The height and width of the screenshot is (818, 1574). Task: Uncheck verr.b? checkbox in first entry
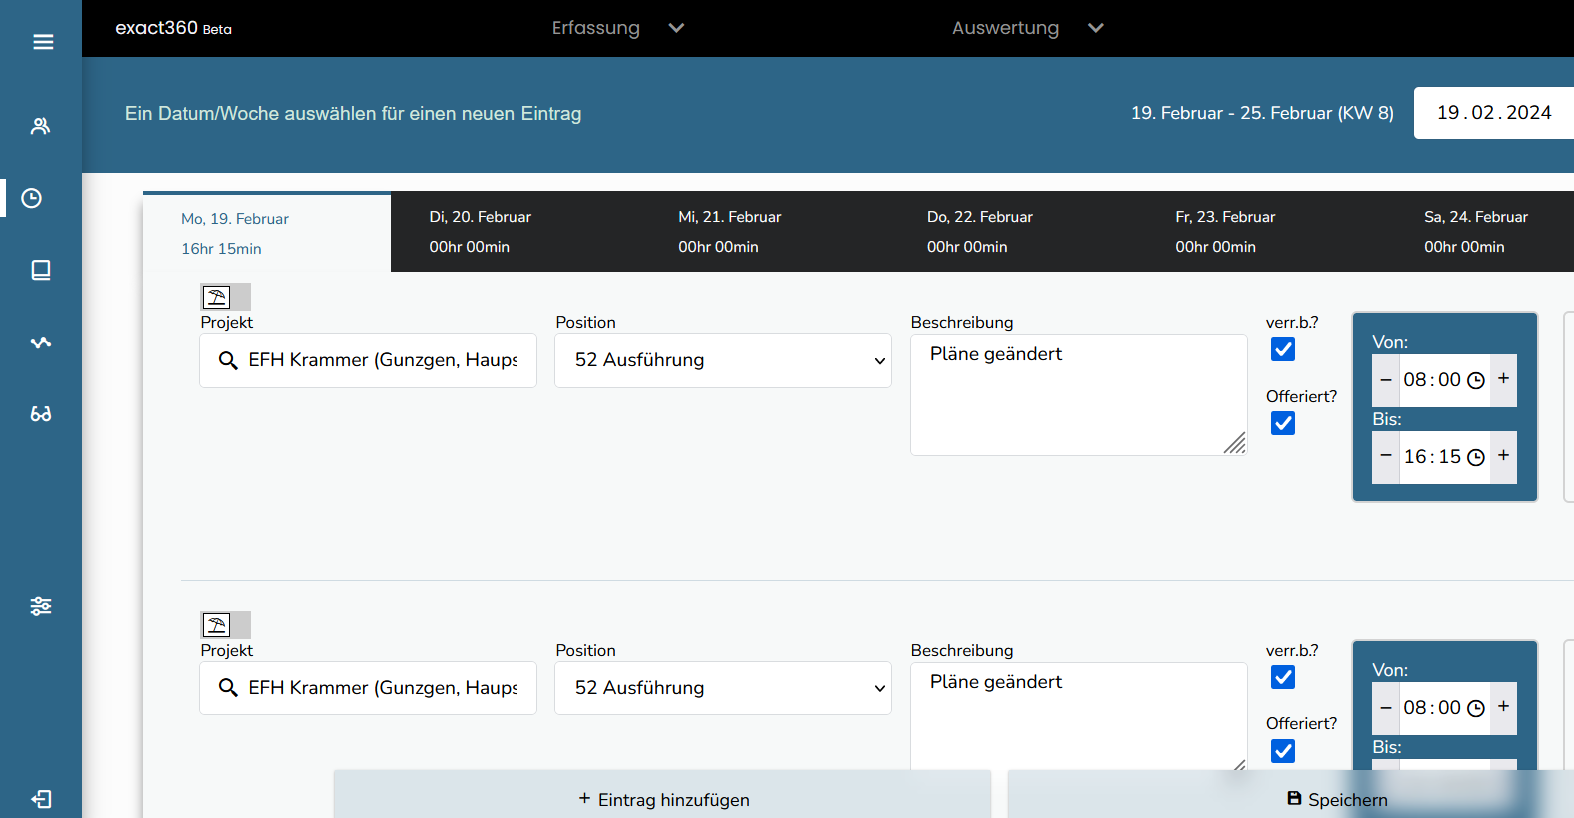click(x=1283, y=349)
